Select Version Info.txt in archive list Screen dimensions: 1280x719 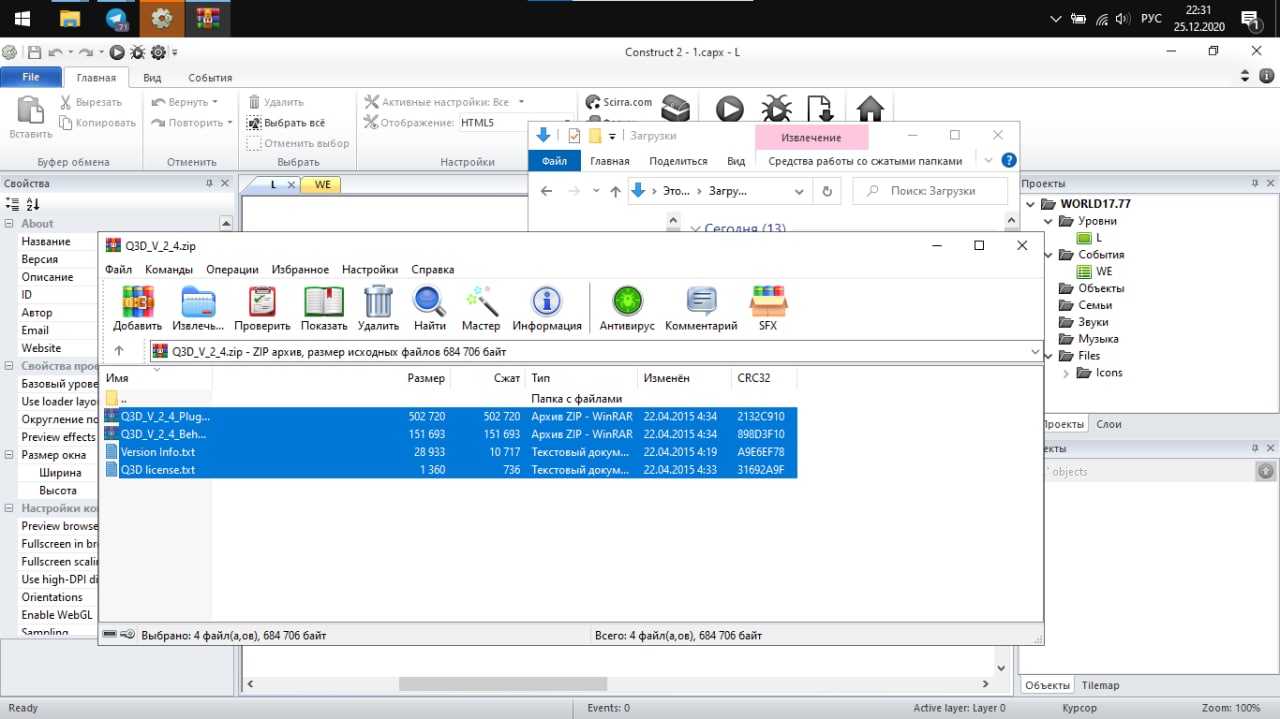450,452
